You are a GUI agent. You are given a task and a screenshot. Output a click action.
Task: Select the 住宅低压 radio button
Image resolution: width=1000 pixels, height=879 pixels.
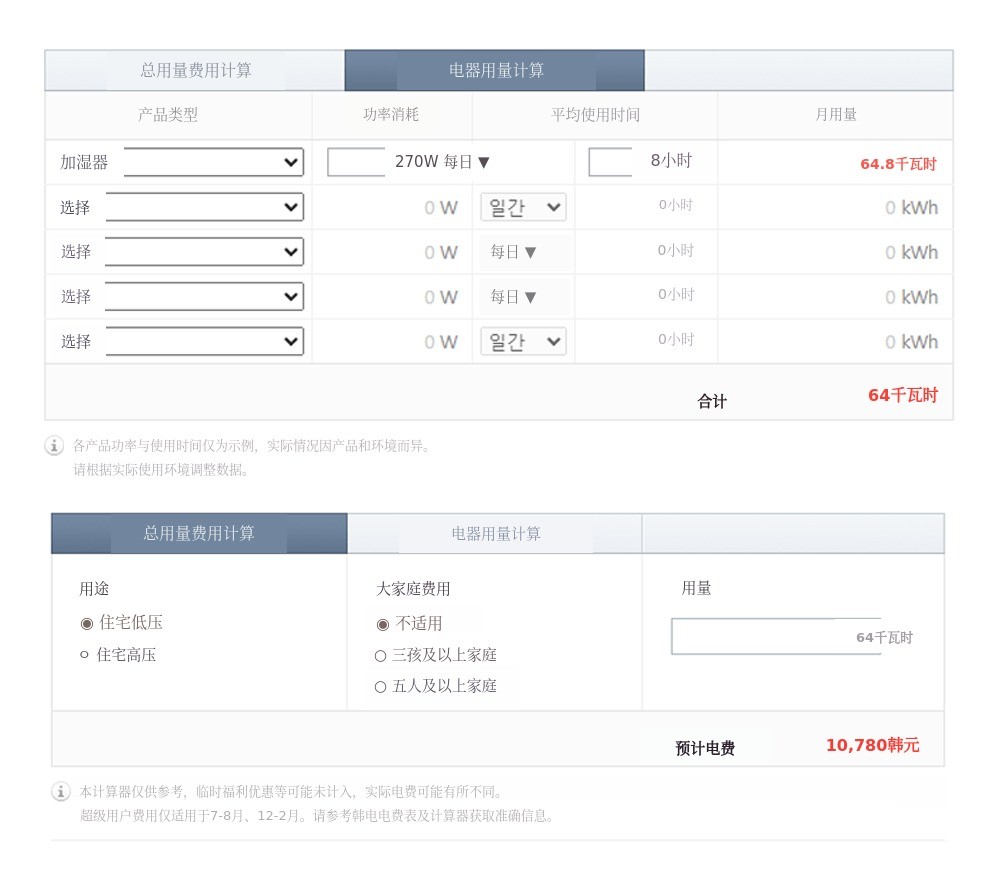point(87,623)
